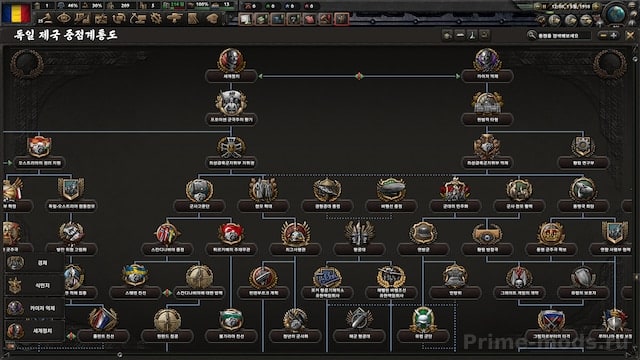Click the Romanian flag in top-left corner

[16, 13]
